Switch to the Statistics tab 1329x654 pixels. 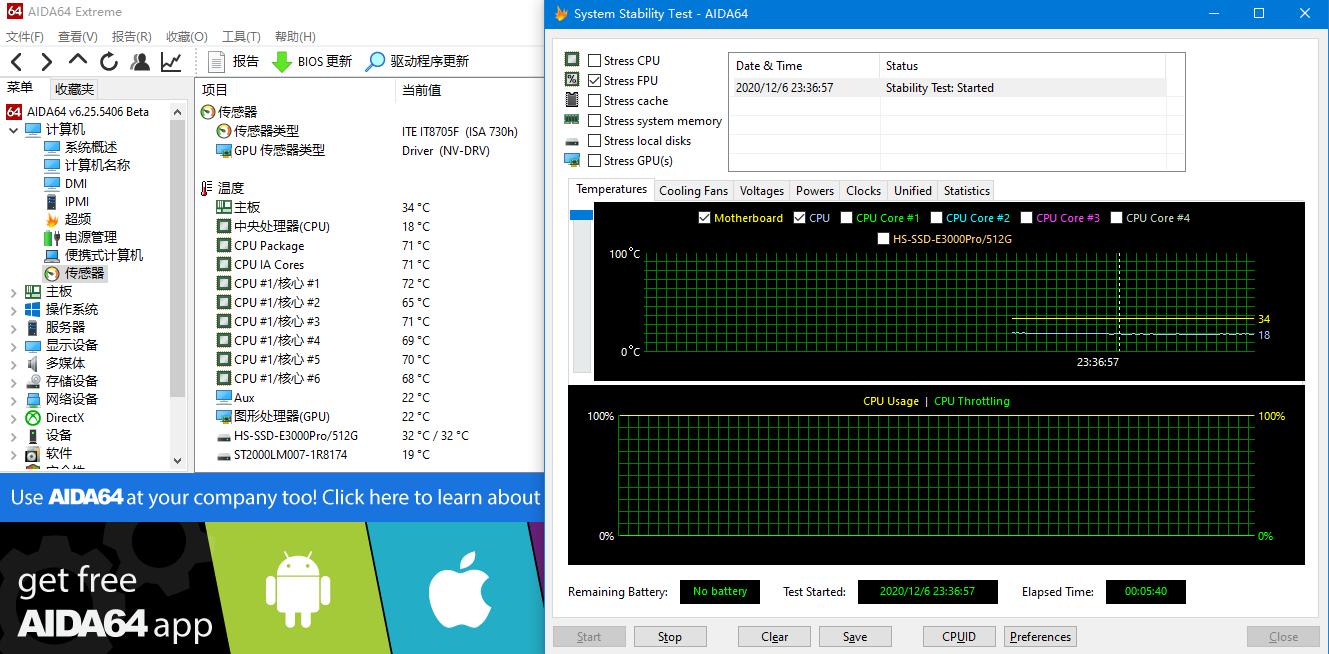[967, 190]
